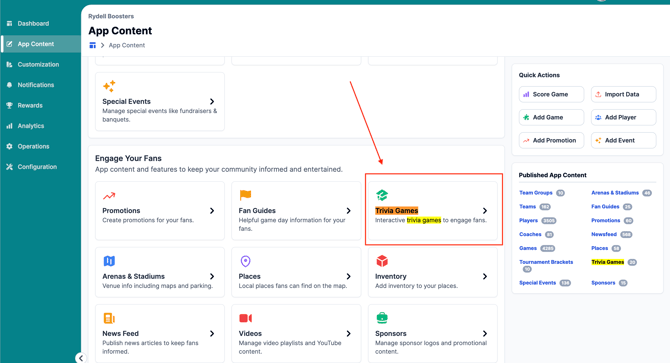Expand News Feed via its right chevron

[212, 334]
